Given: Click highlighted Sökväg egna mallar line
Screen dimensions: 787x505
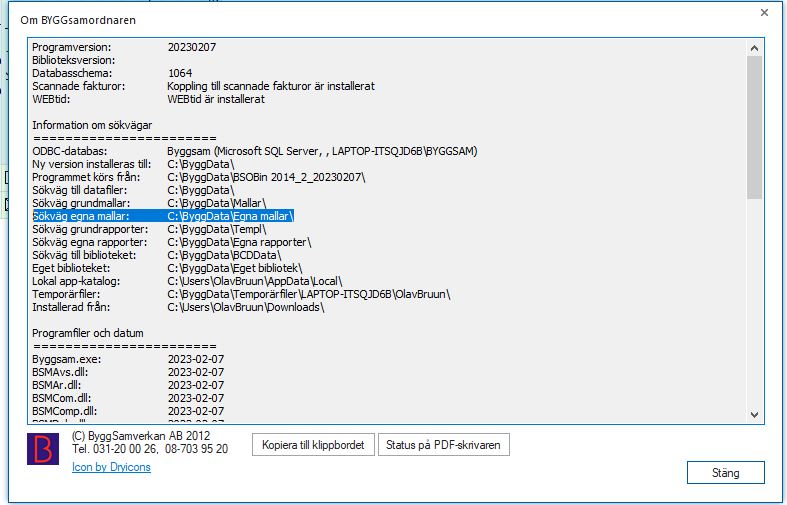Looking at the screenshot, I should pos(163,216).
